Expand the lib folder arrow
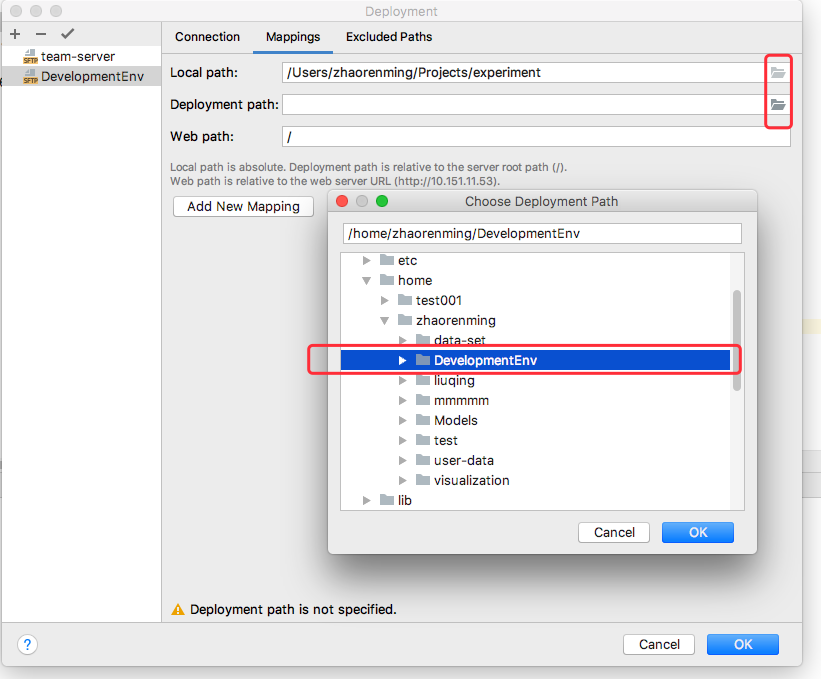821x679 pixels. [x=367, y=501]
